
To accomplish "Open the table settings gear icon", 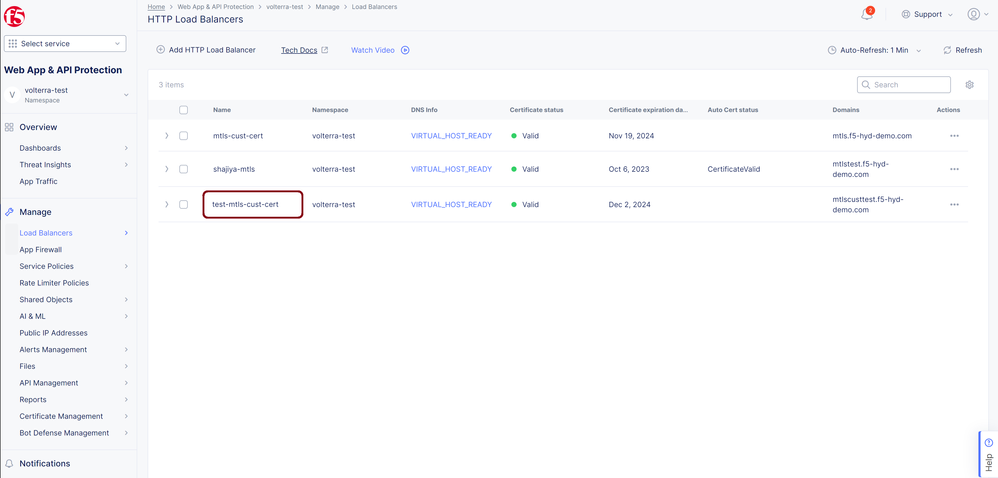I will click(969, 85).
